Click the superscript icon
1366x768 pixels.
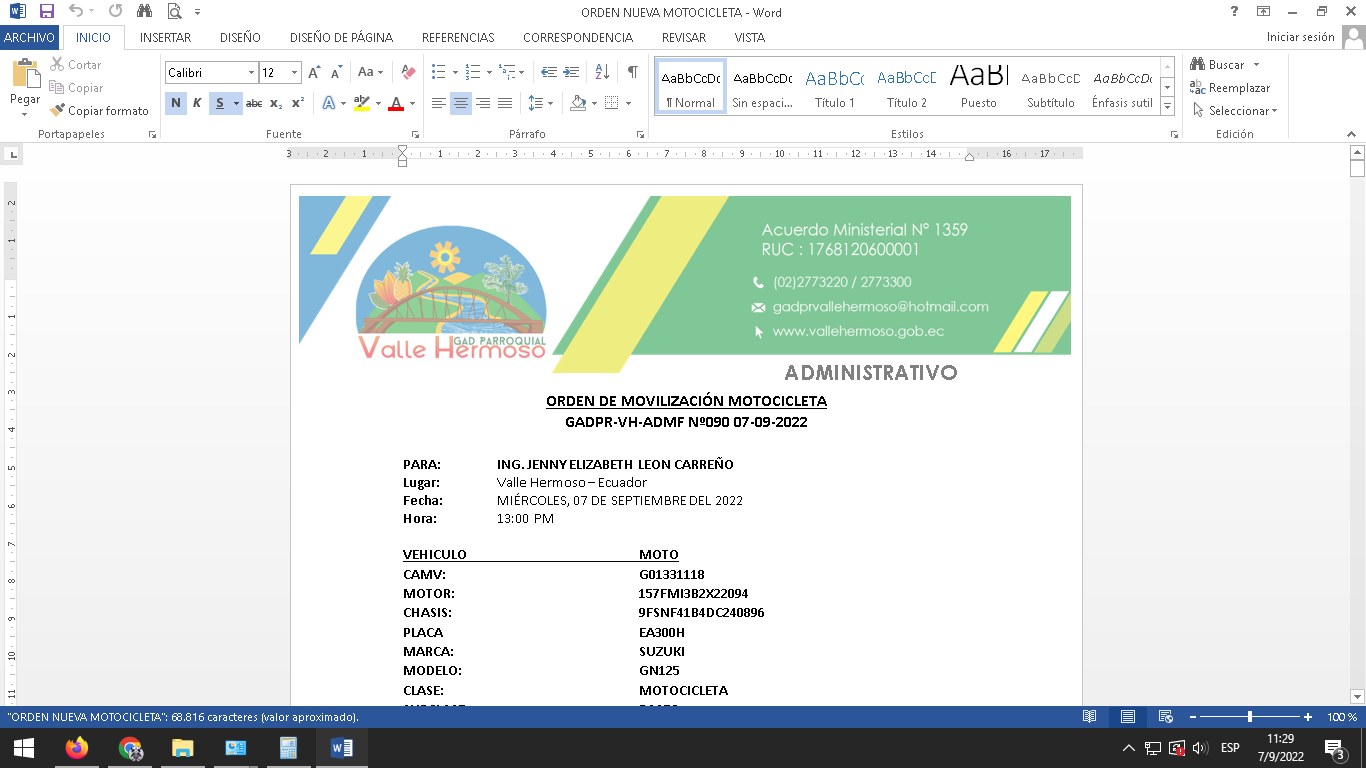[298, 103]
